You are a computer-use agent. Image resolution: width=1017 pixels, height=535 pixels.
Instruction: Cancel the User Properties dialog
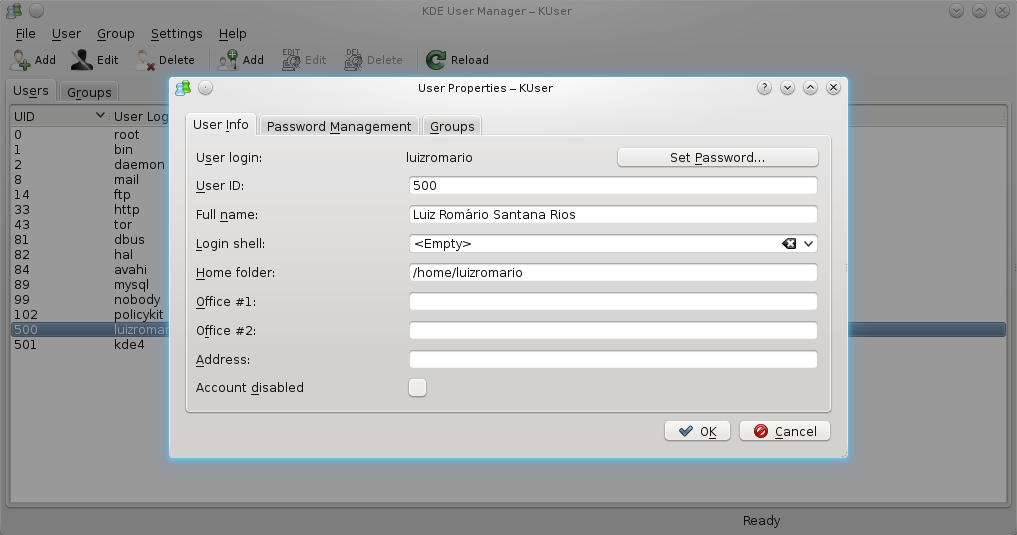[785, 431]
